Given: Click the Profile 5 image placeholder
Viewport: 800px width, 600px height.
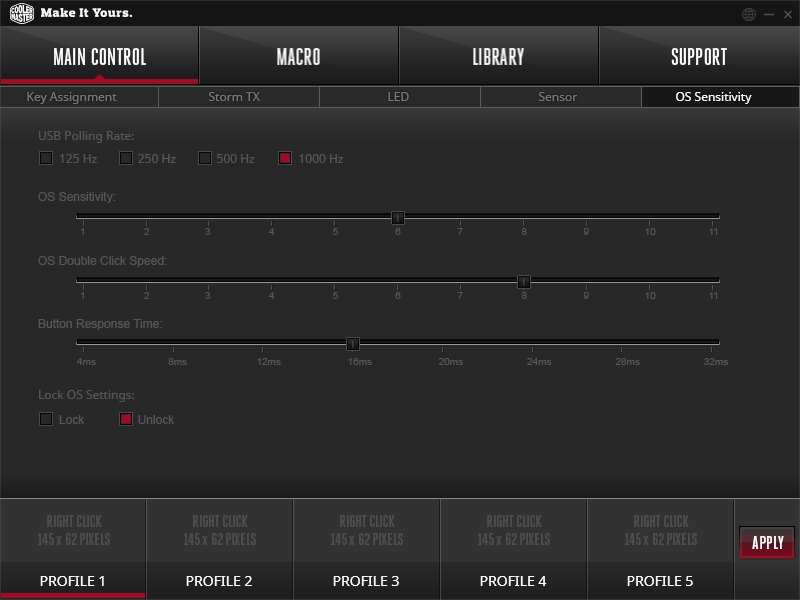Looking at the screenshot, I should pyautogui.click(x=661, y=531).
